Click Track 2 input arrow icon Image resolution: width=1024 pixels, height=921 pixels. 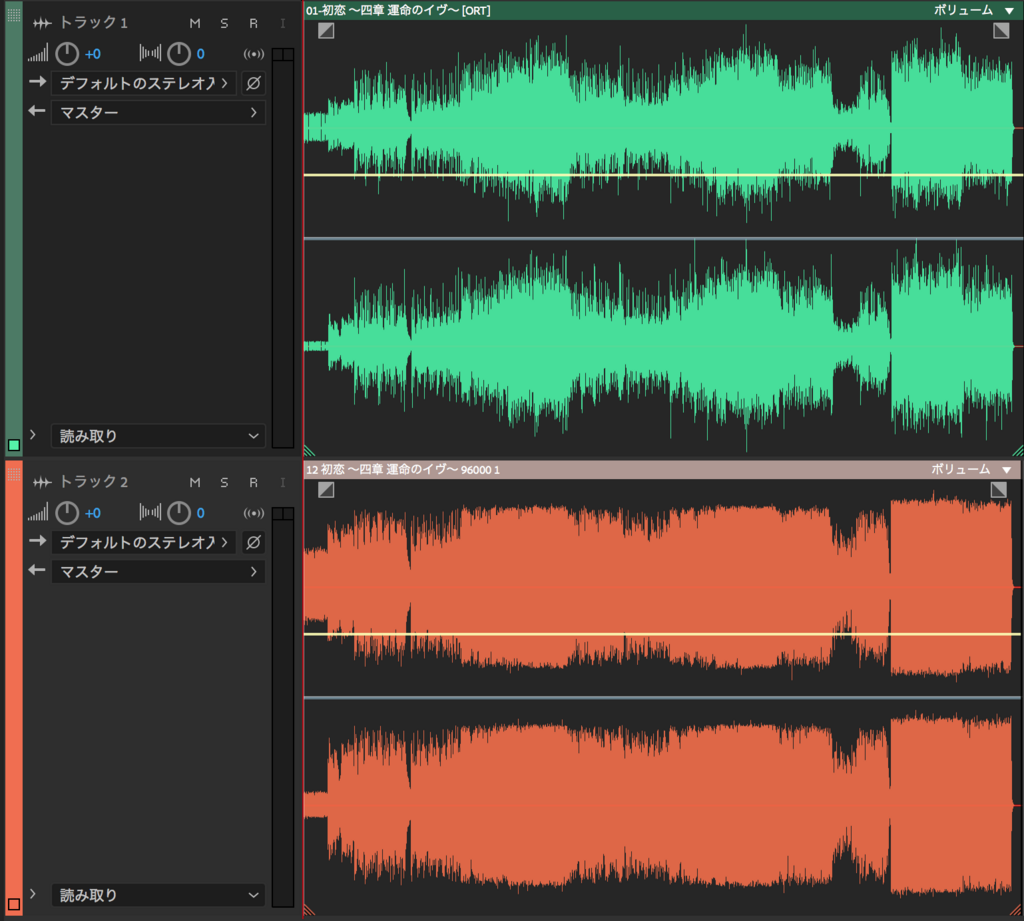pos(38,541)
